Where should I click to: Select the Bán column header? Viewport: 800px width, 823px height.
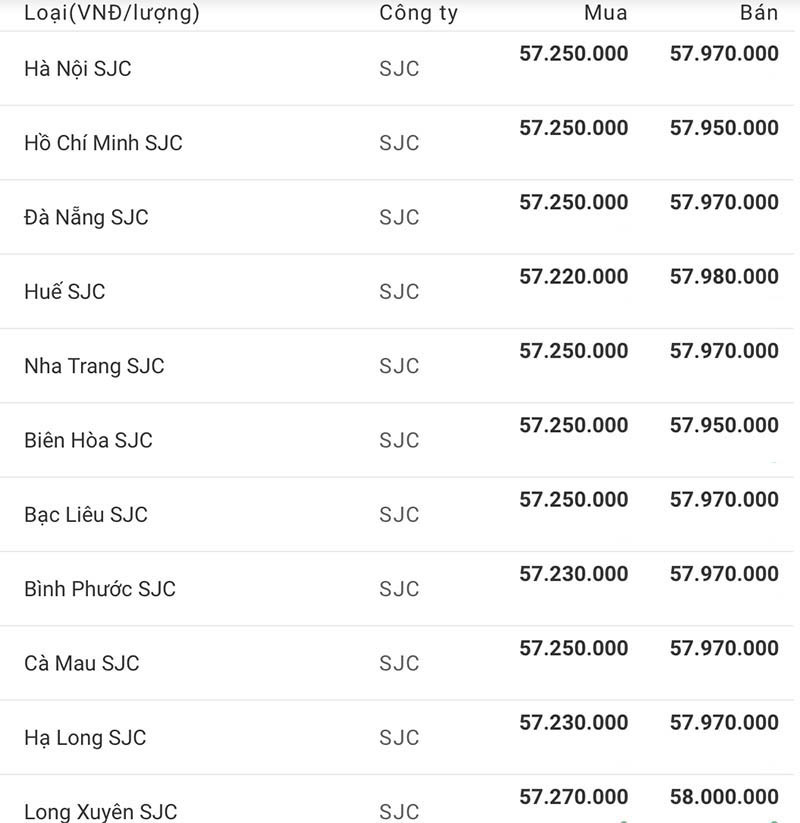click(760, 14)
